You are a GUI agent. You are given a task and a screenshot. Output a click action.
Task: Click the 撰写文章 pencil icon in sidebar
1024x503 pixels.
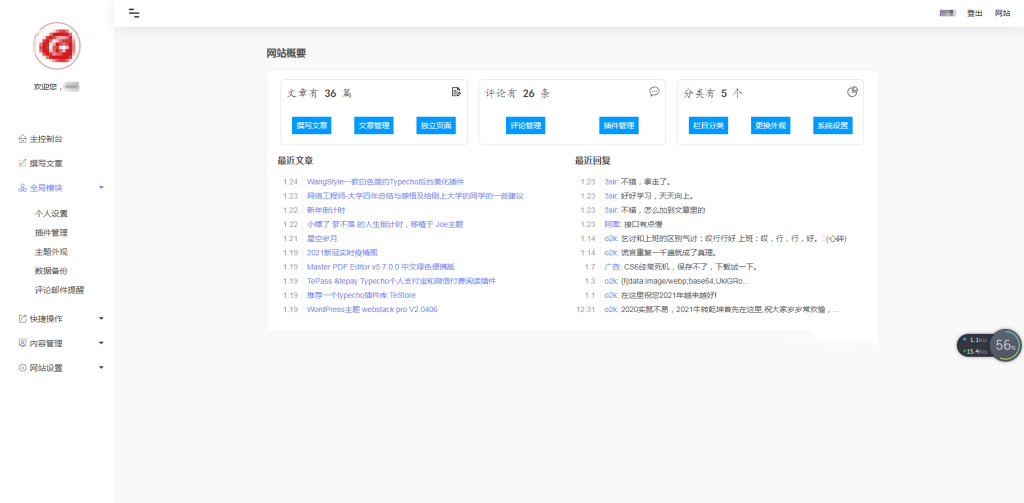(x=23, y=163)
